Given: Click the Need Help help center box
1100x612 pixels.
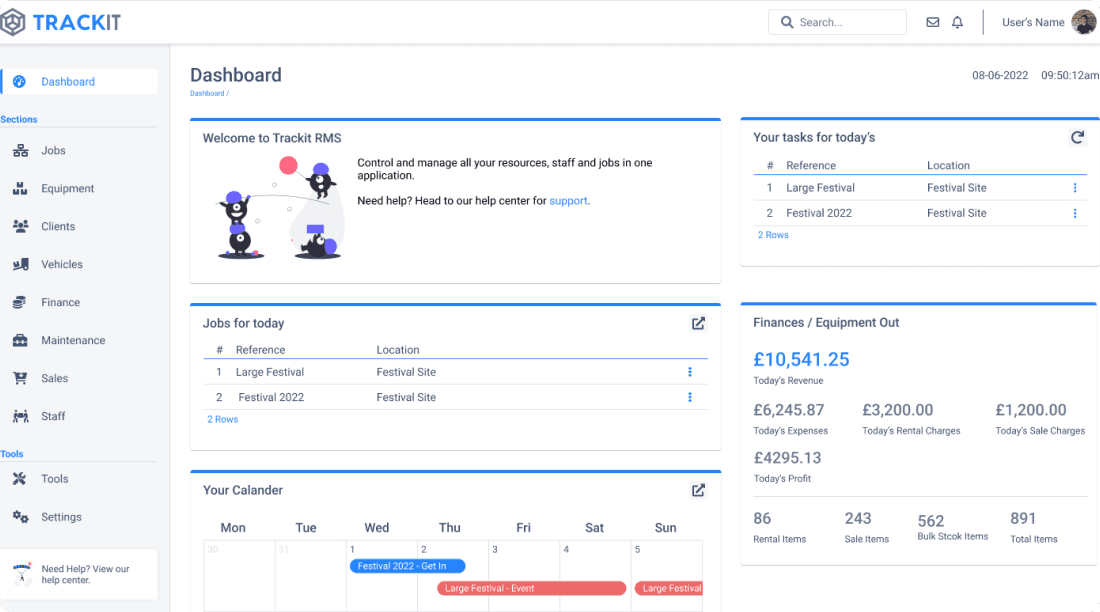Looking at the screenshot, I should pyautogui.click(x=79, y=574).
